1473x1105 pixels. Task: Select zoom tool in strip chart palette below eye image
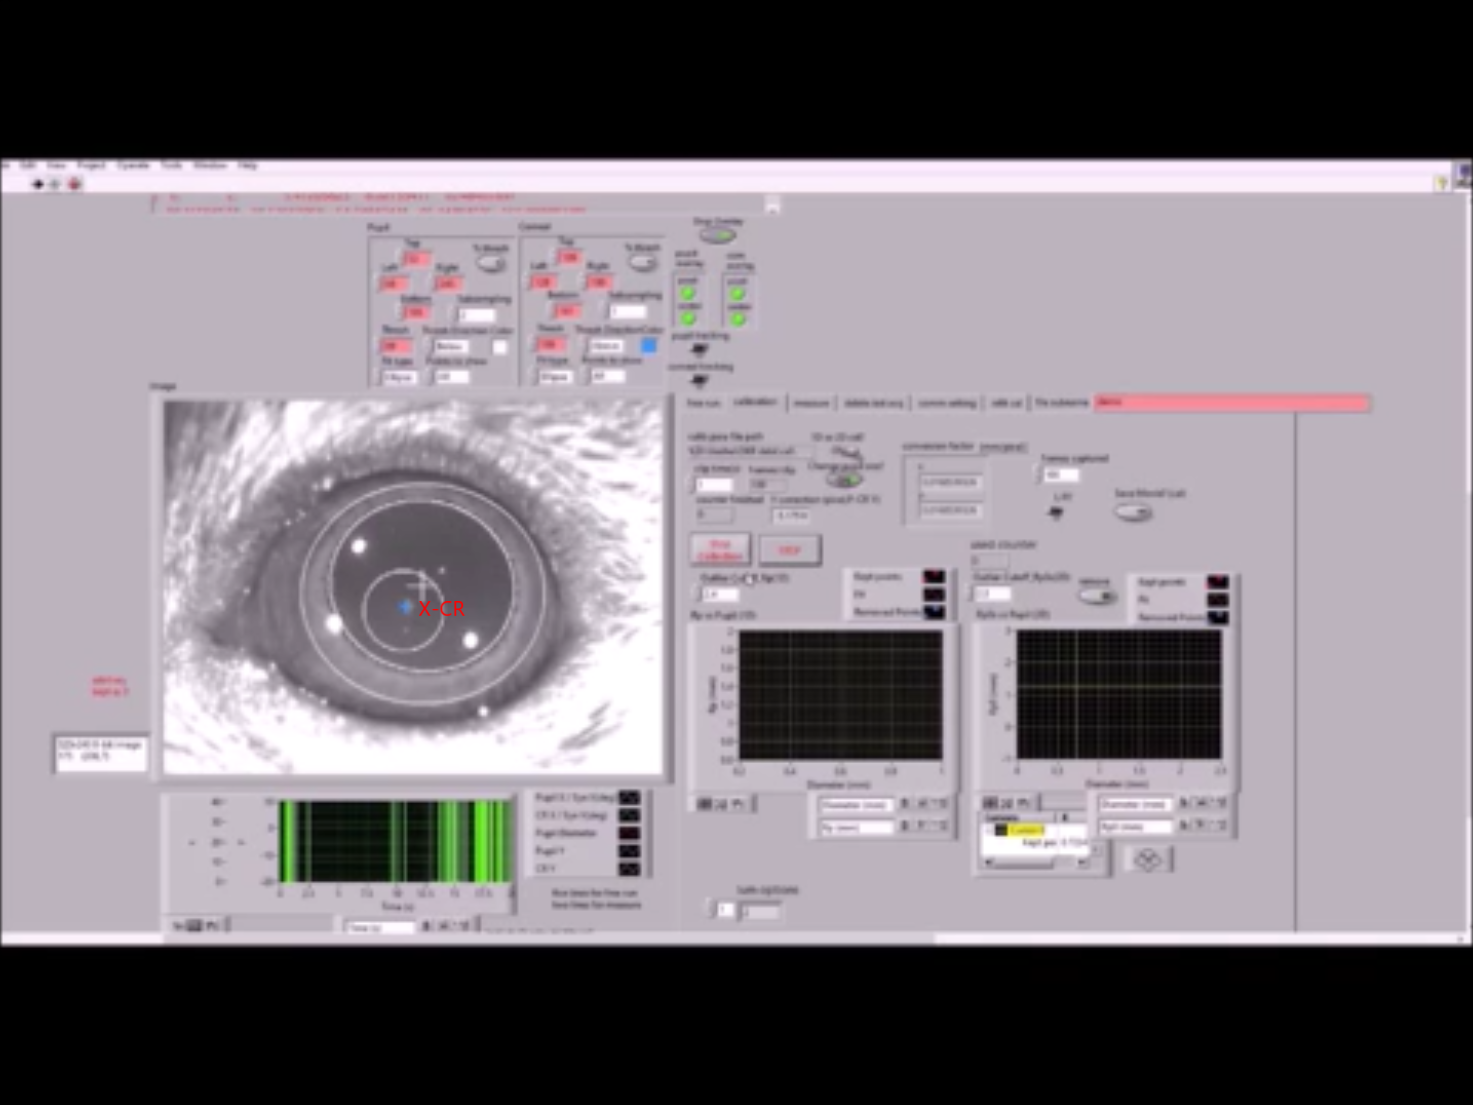(195, 925)
